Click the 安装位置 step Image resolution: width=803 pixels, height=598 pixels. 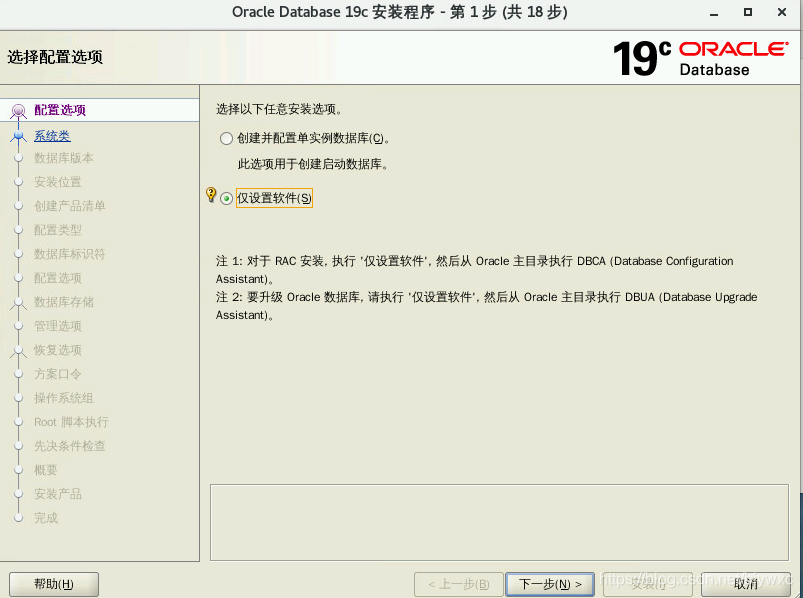click(58, 182)
